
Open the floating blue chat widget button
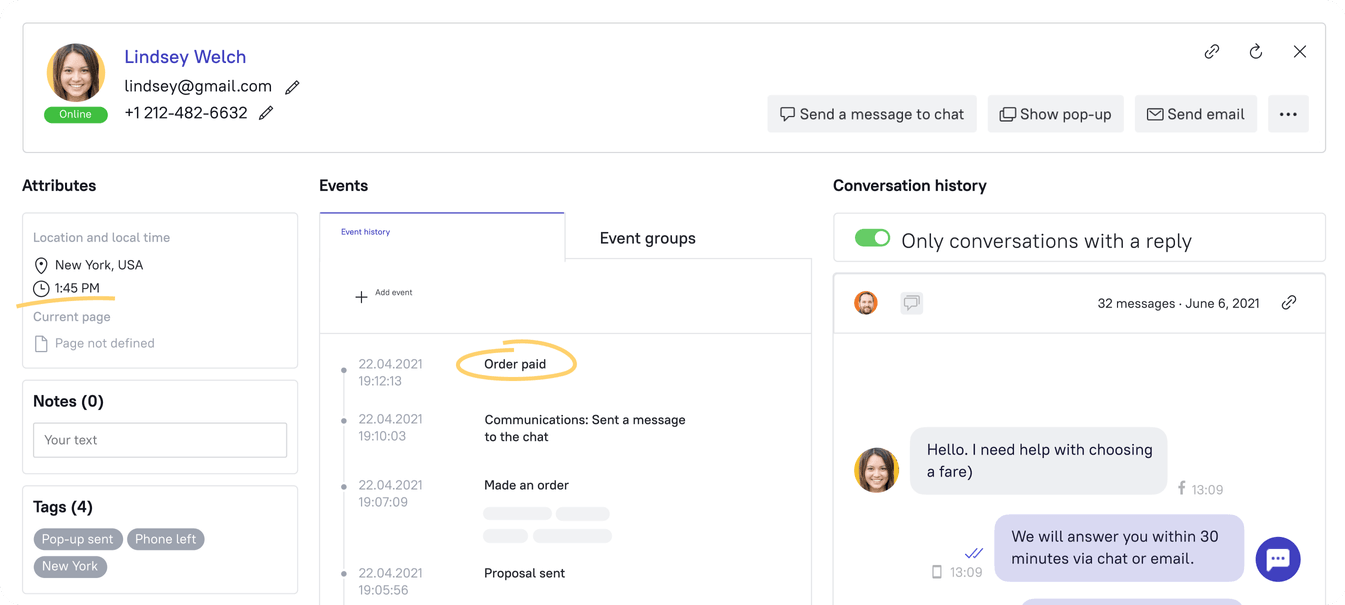(x=1278, y=560)
